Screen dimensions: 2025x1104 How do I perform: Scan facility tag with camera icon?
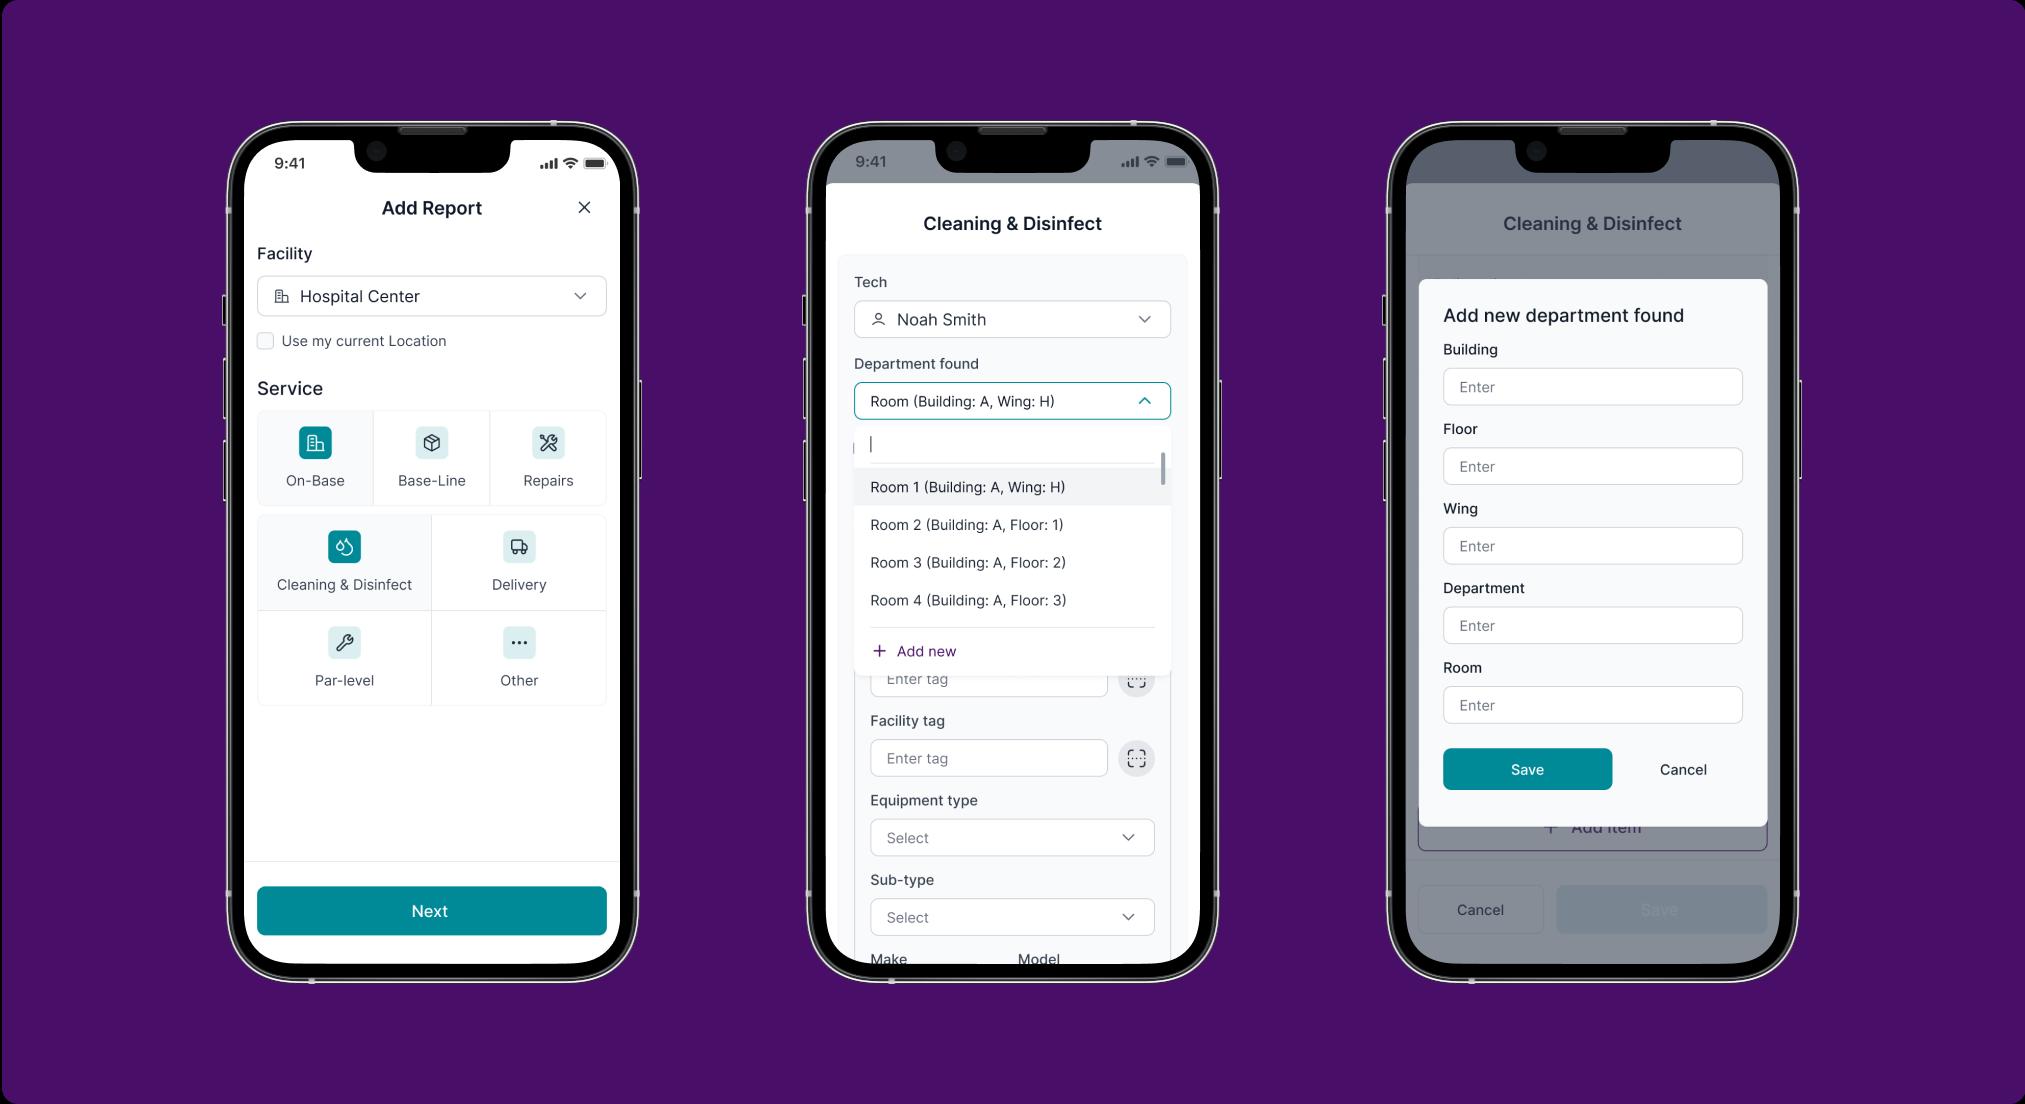pyautogui.click(x=1138, y=757)
